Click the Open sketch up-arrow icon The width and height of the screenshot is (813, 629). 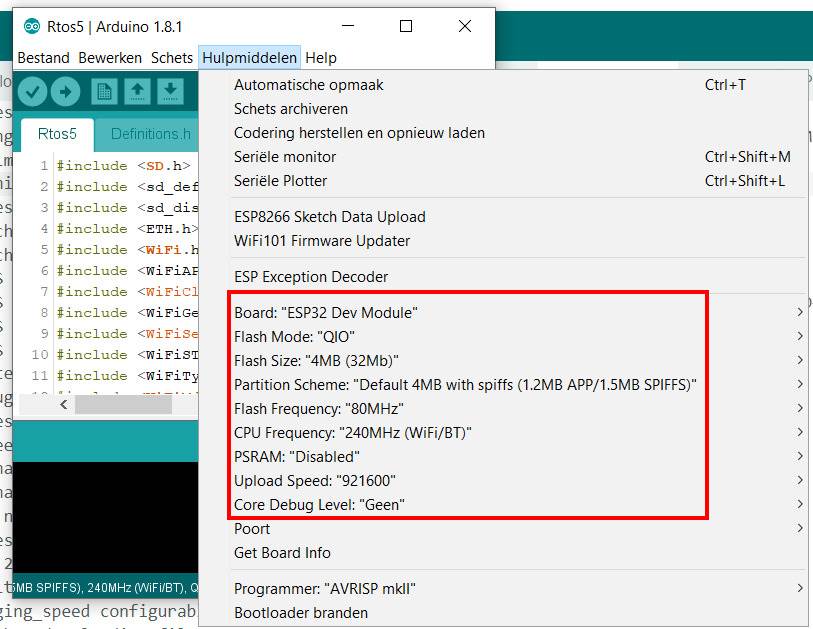pyautogui.click(x=137, y=92)
